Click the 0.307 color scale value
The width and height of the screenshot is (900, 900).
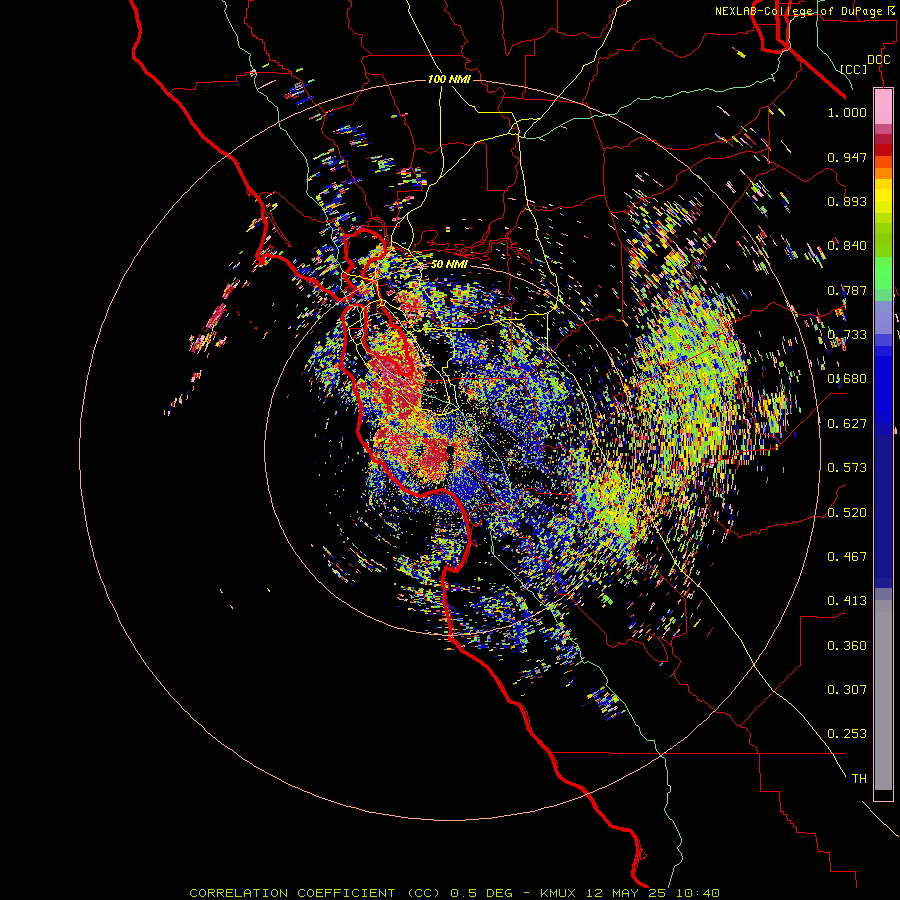(847, 690)
